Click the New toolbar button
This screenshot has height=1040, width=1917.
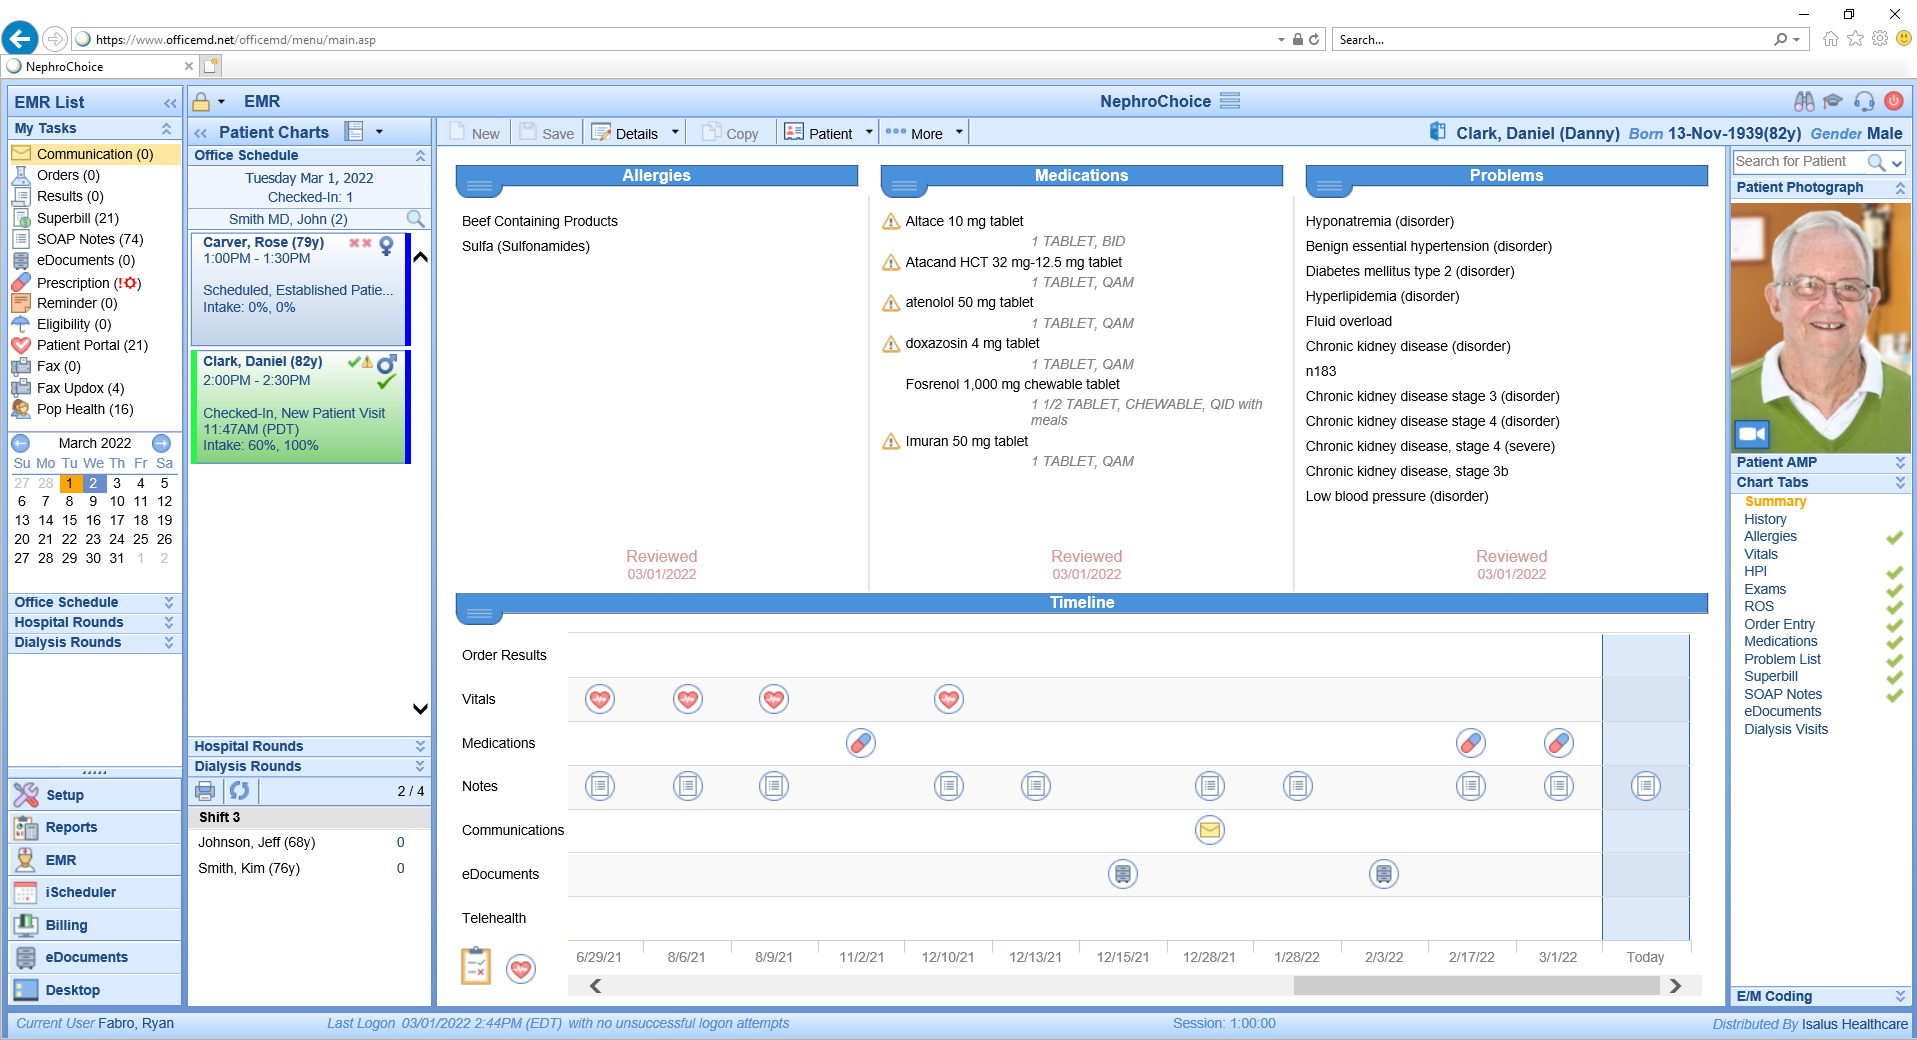tap(474, 133)
